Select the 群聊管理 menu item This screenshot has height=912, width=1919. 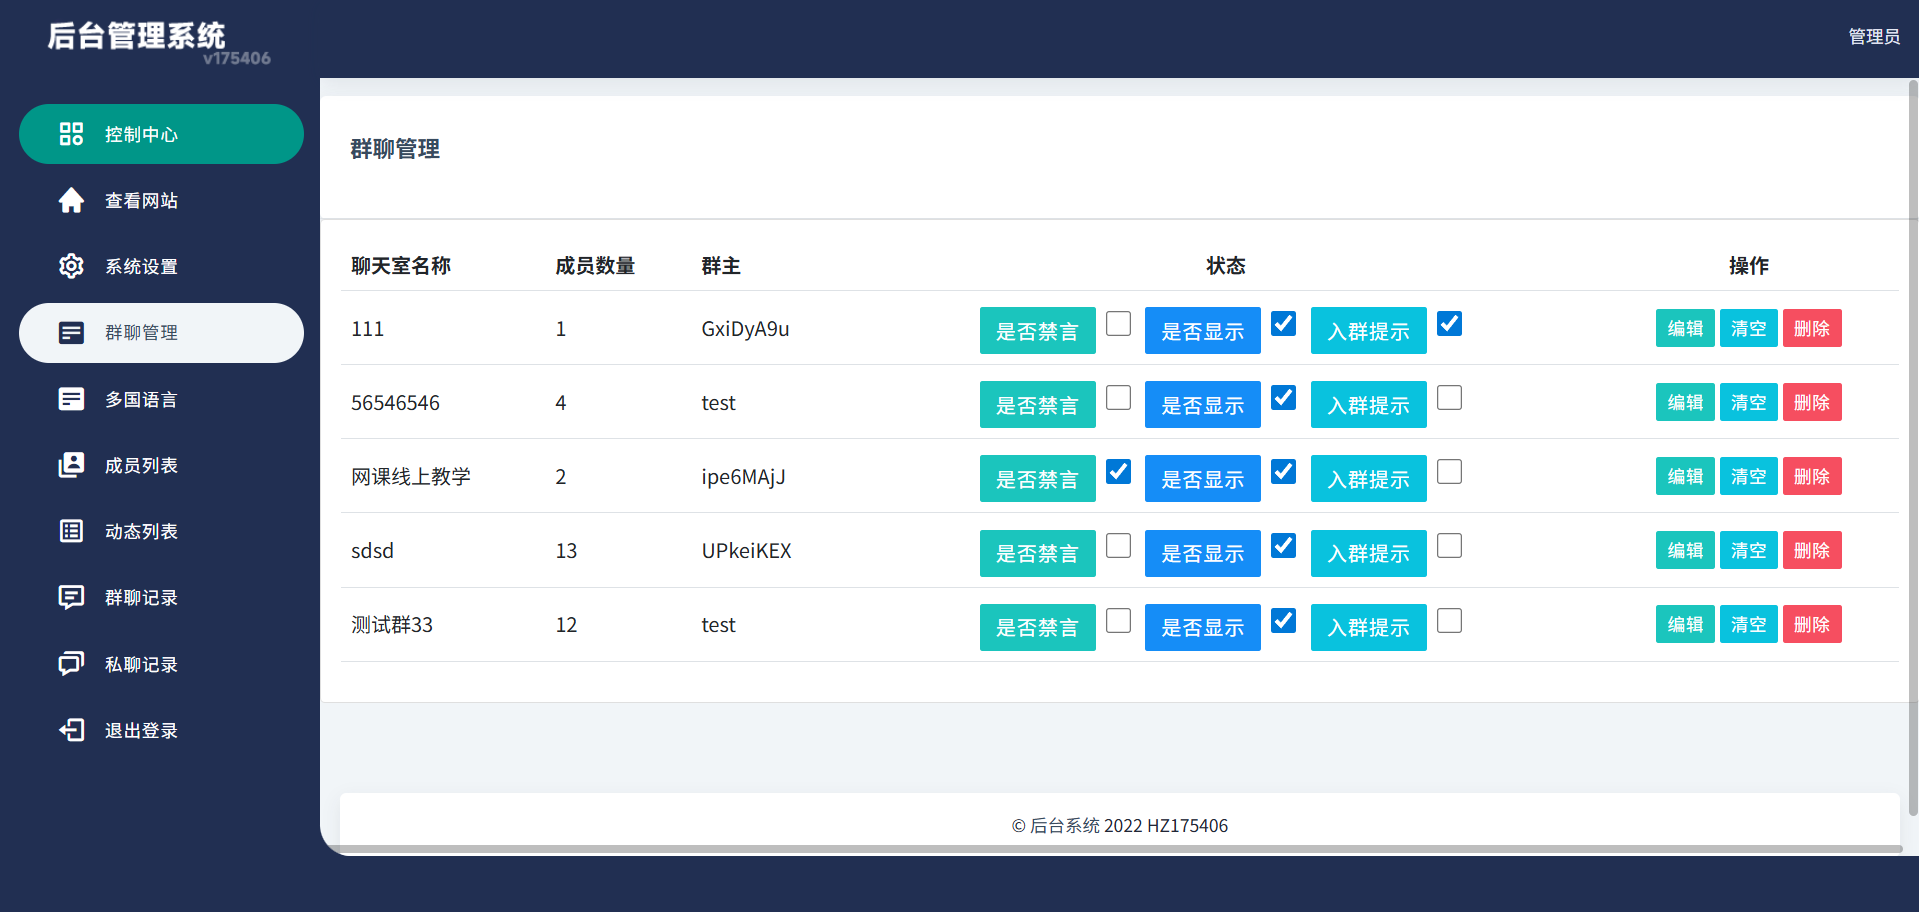[161, 333]
